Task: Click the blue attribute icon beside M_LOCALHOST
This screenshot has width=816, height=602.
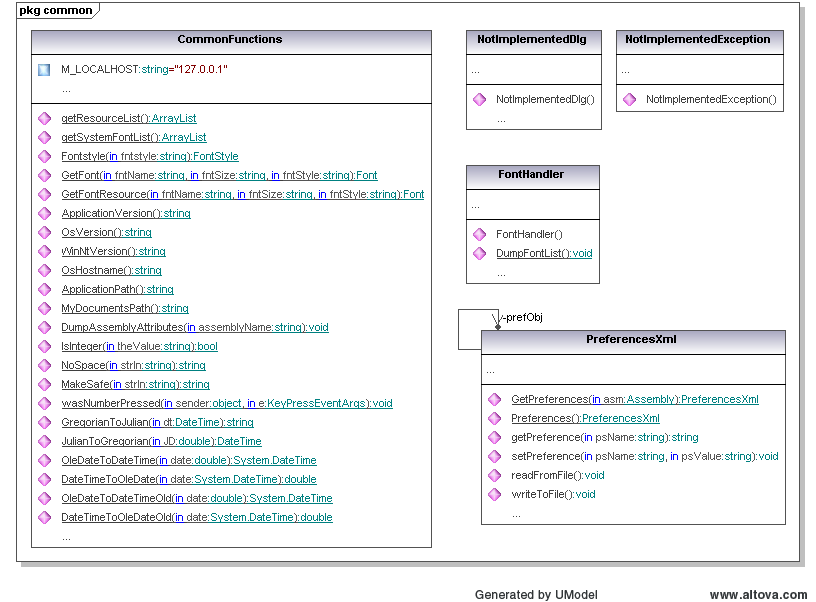Action: point(44,70)
